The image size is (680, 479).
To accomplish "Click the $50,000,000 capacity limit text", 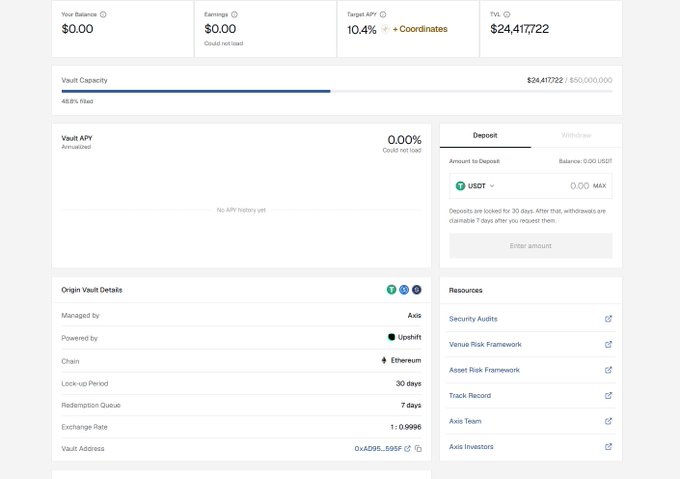I will pyautogui.click(x=591, y=80).
